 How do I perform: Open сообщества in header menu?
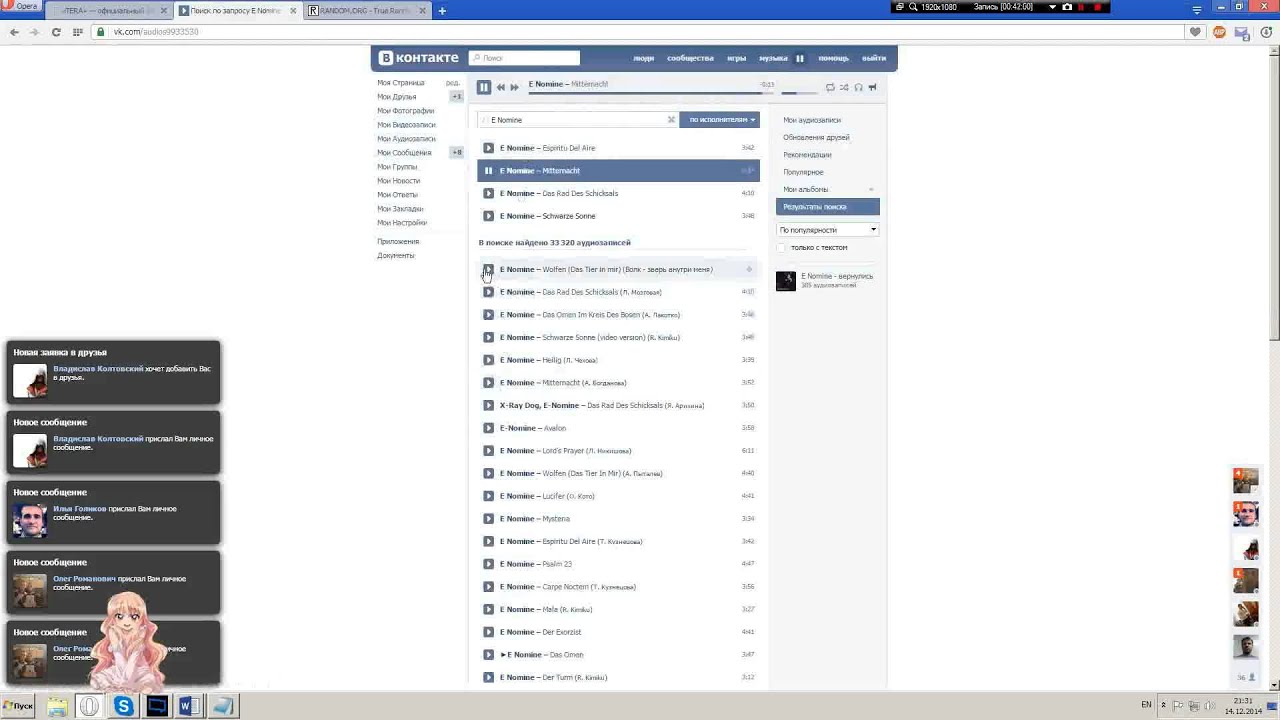tap(690, 58)
